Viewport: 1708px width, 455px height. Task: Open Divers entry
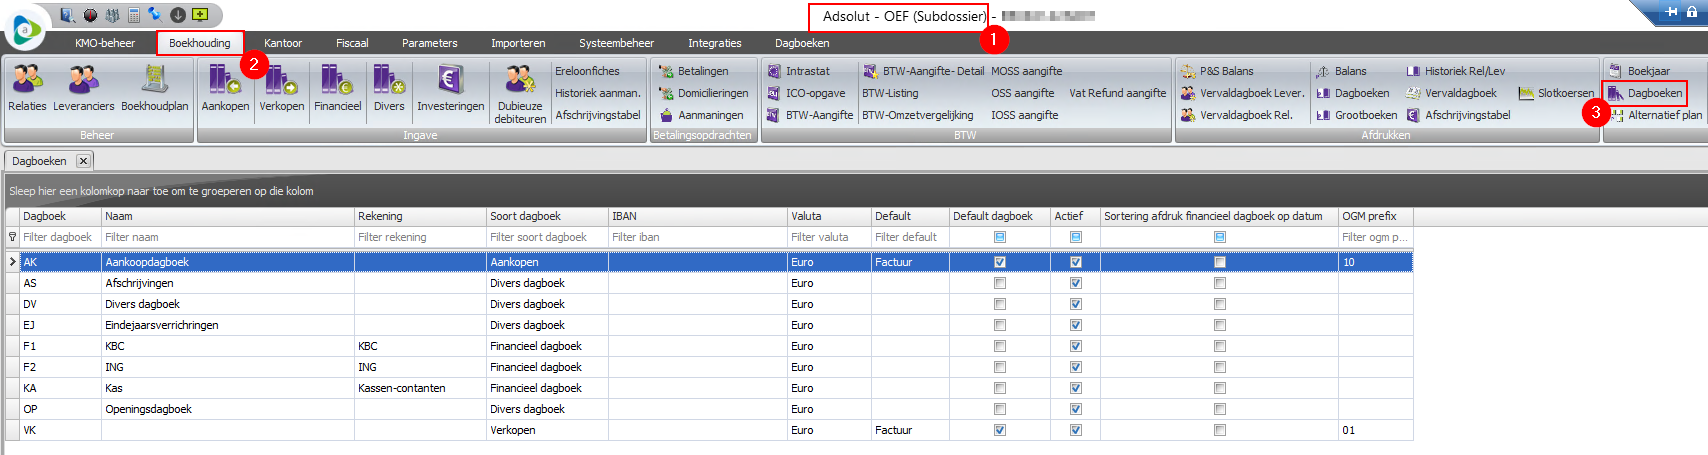tap(389, 88)
